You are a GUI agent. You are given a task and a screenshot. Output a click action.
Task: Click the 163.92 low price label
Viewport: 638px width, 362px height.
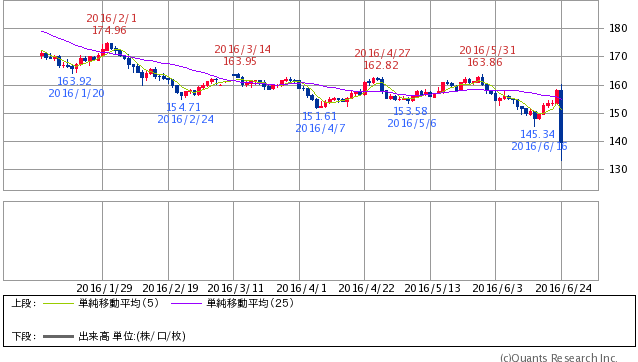point(74,81)
